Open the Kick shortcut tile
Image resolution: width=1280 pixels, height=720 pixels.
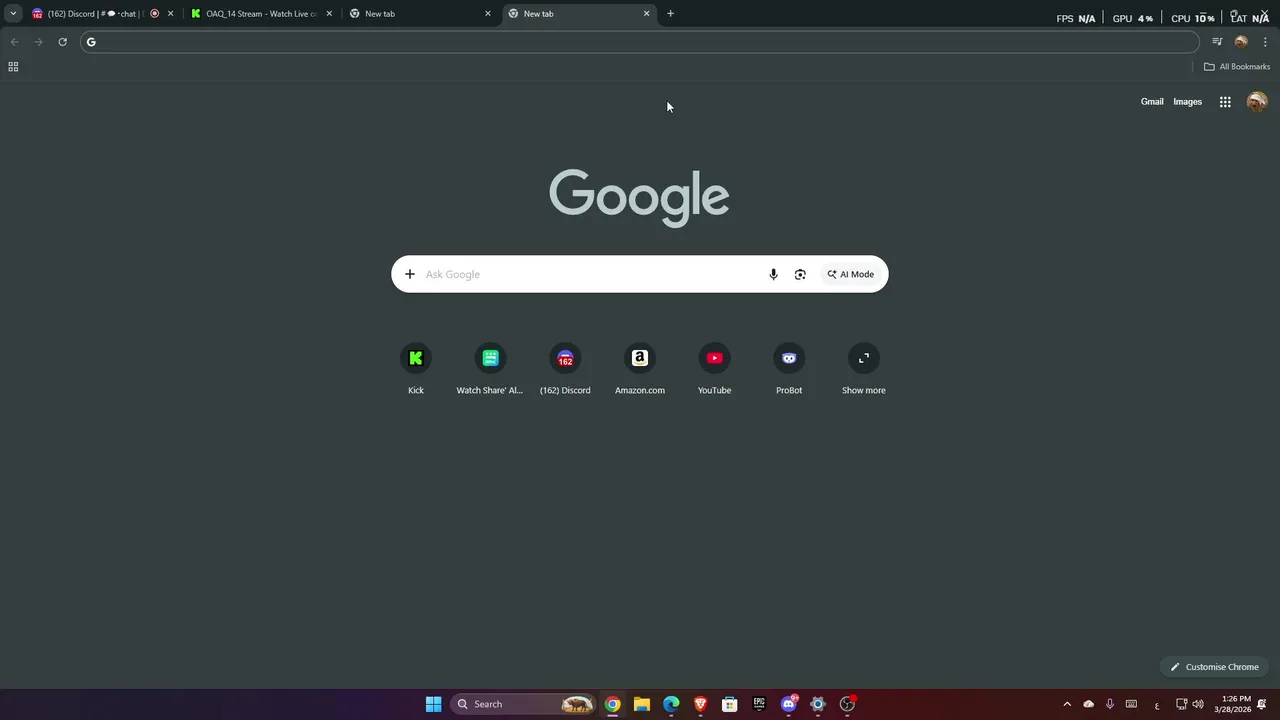click(416, 369)
